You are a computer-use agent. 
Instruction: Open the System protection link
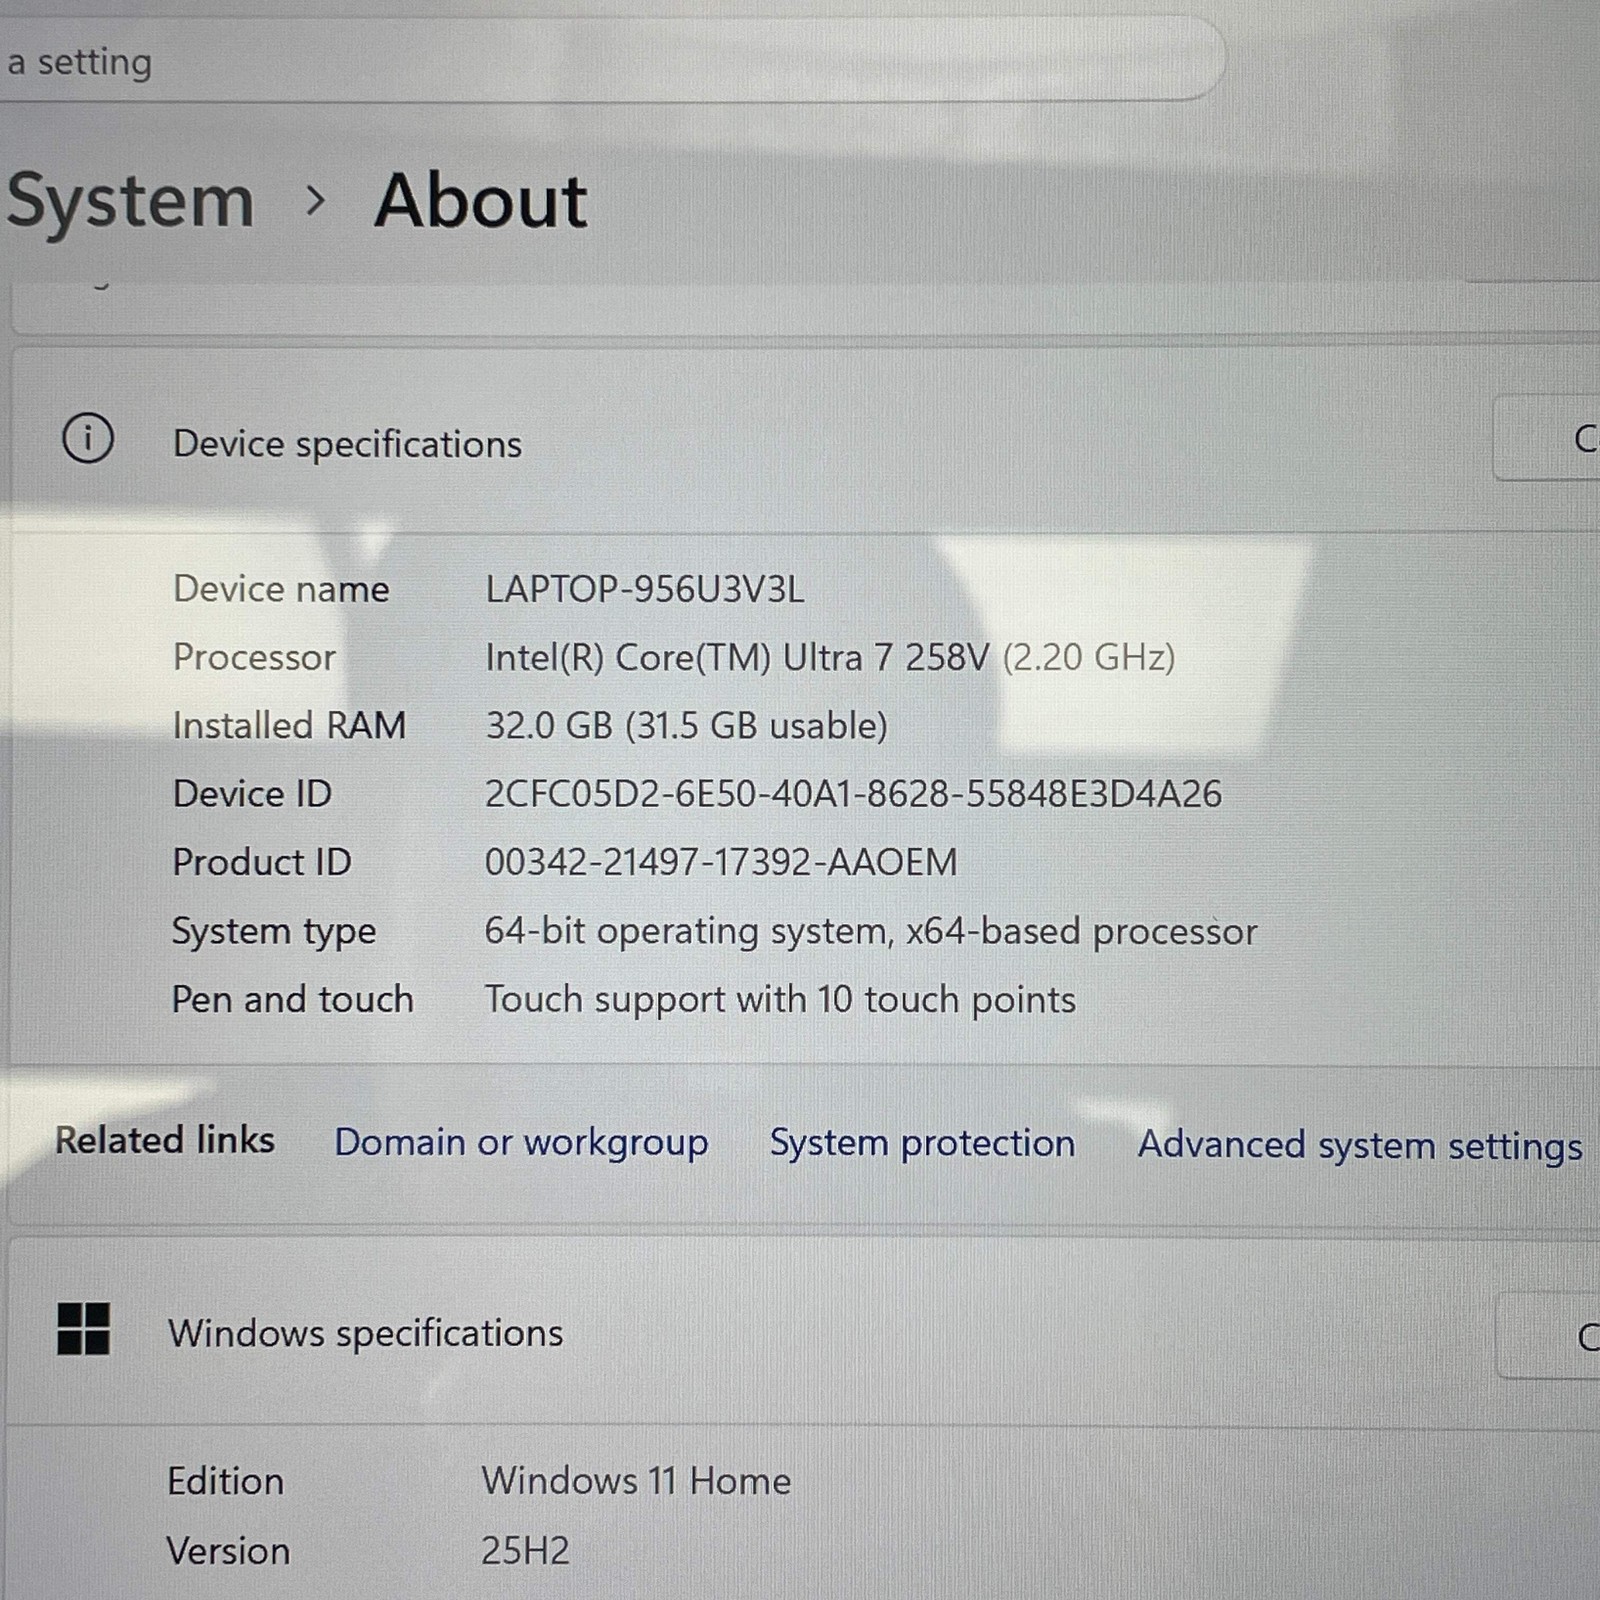[x=922, y=1143]
